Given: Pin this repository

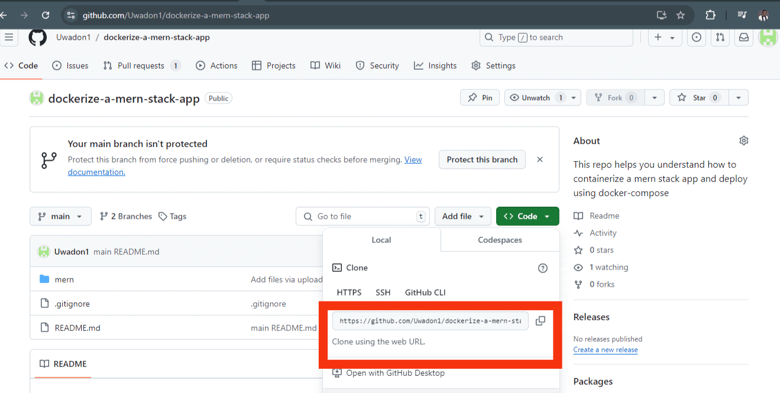Looking at the screenshot, I should pos(480,98).
